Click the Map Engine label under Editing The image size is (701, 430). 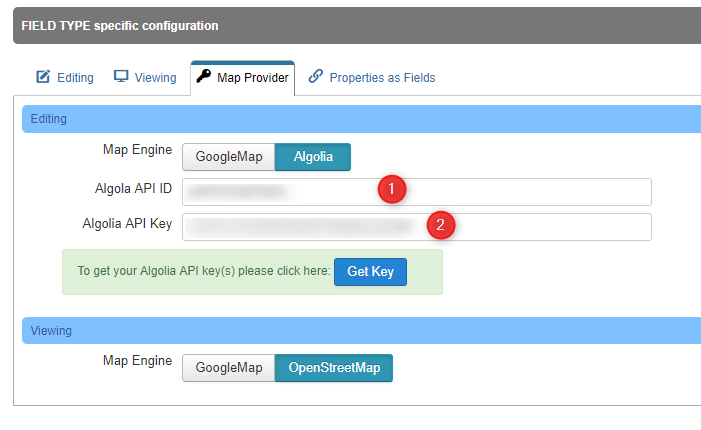point(137,150)
